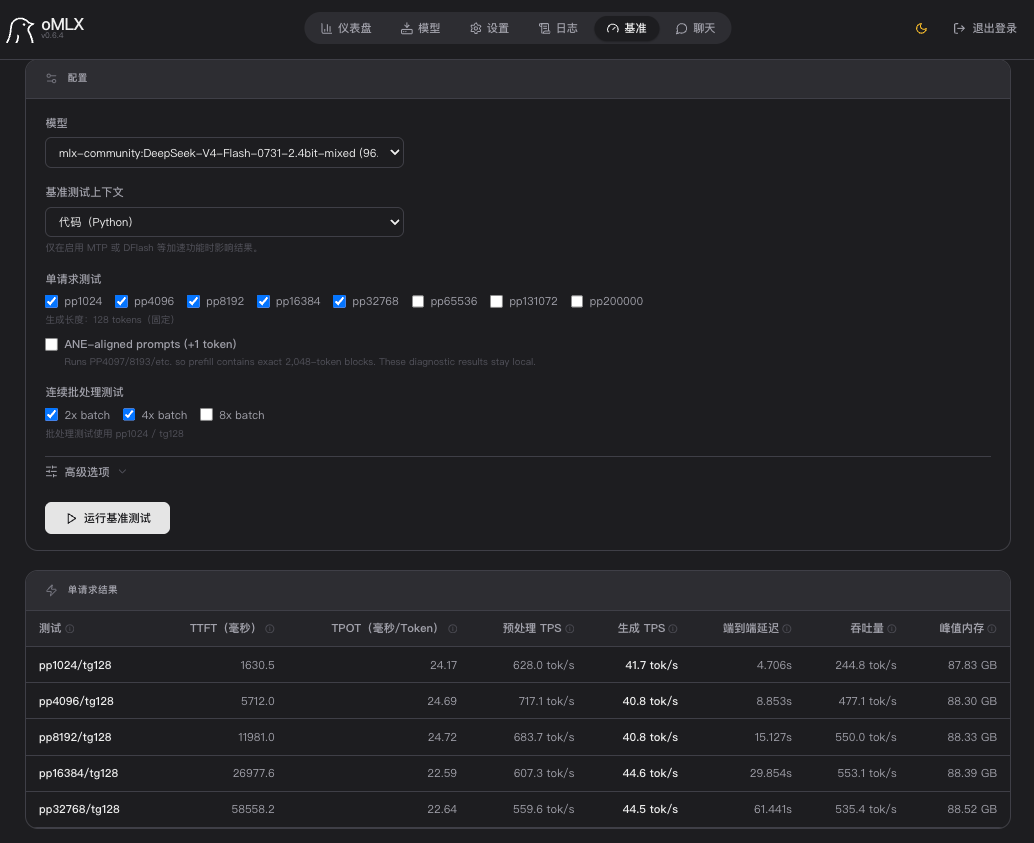
Task: Select the pp8192/tg128 result row label
Action: 75,737
